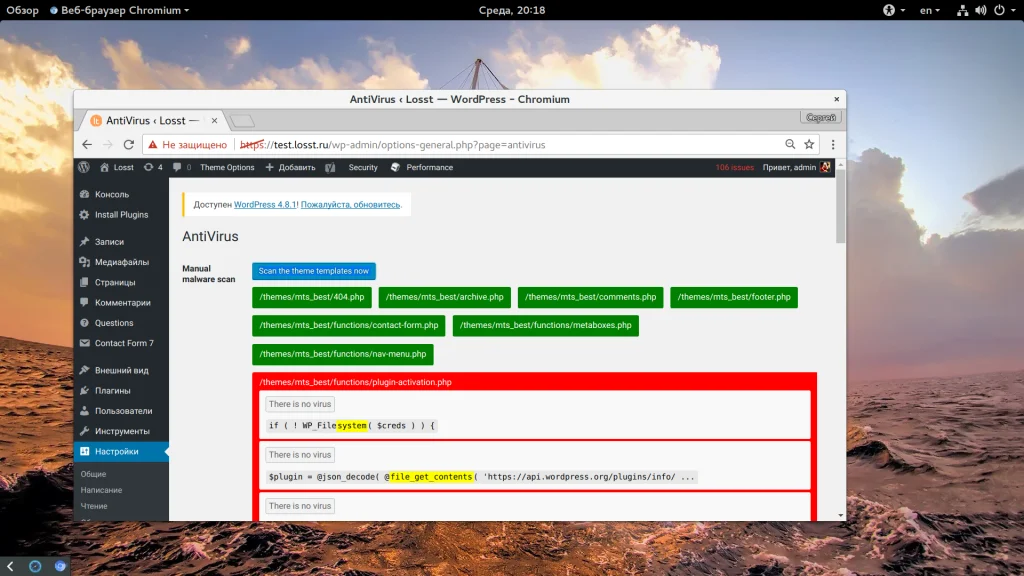The width and height of the screenshot is (1024, 576).
Task: Open Веб-браузер Chromium app menu
Action: point(120,10)
